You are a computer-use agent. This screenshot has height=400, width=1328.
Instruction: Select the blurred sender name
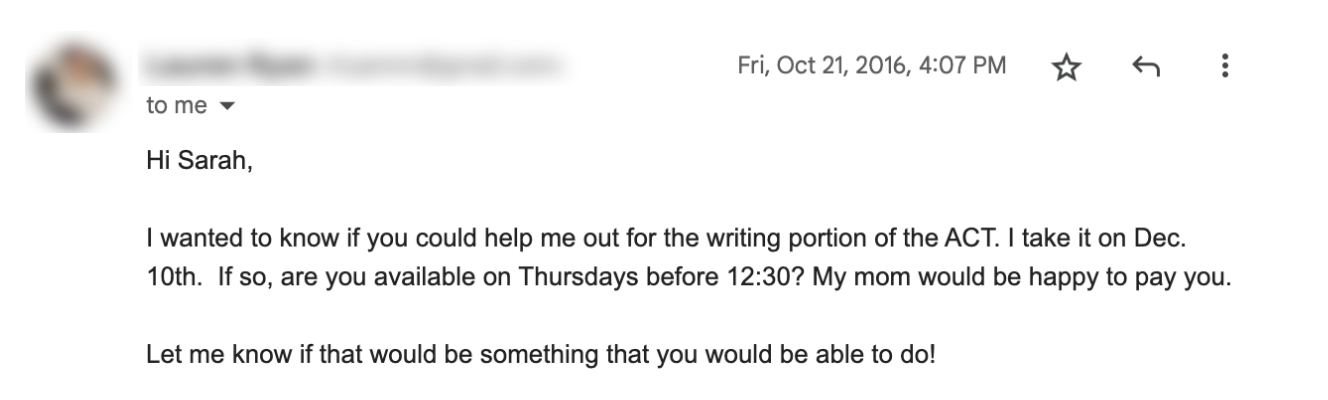click(231, 67)
